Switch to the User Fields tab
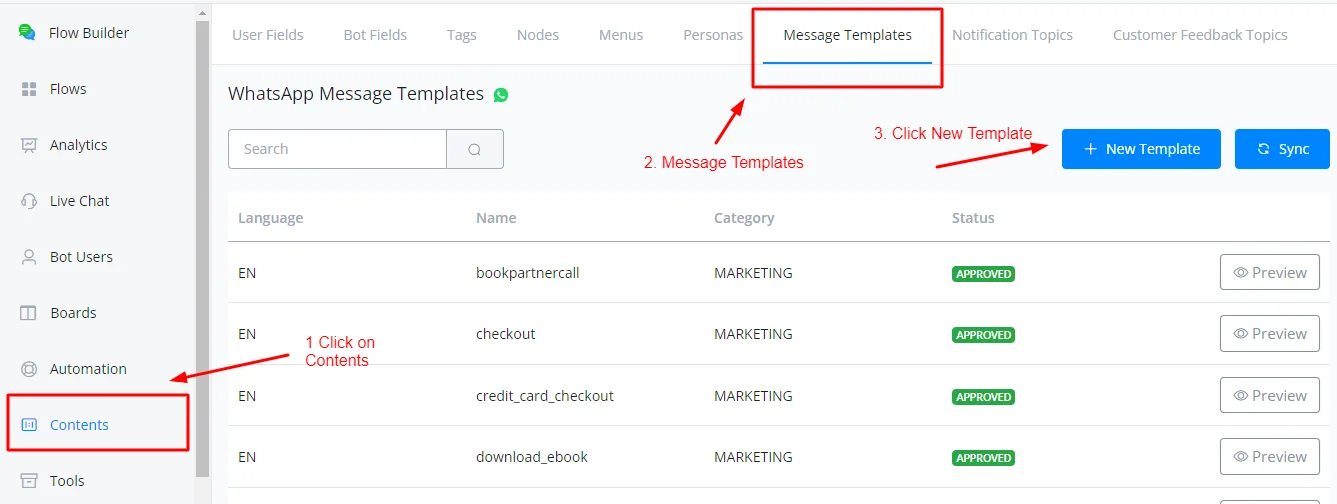The image size is (1337, 504). click(268, 34)
